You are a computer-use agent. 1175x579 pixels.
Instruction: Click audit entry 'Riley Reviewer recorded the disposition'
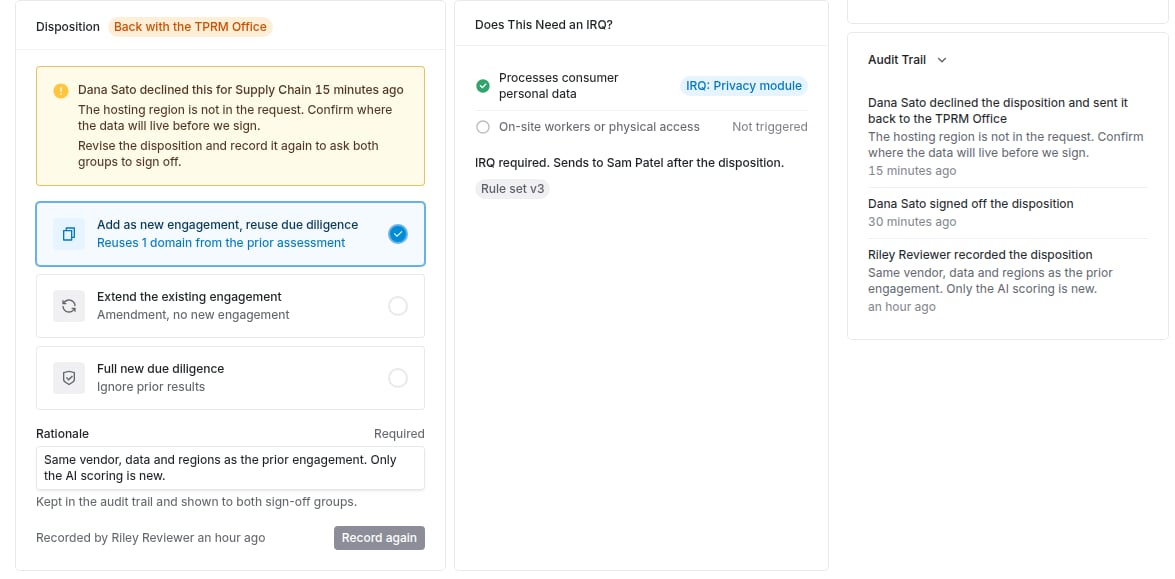[x=980, y=255]
